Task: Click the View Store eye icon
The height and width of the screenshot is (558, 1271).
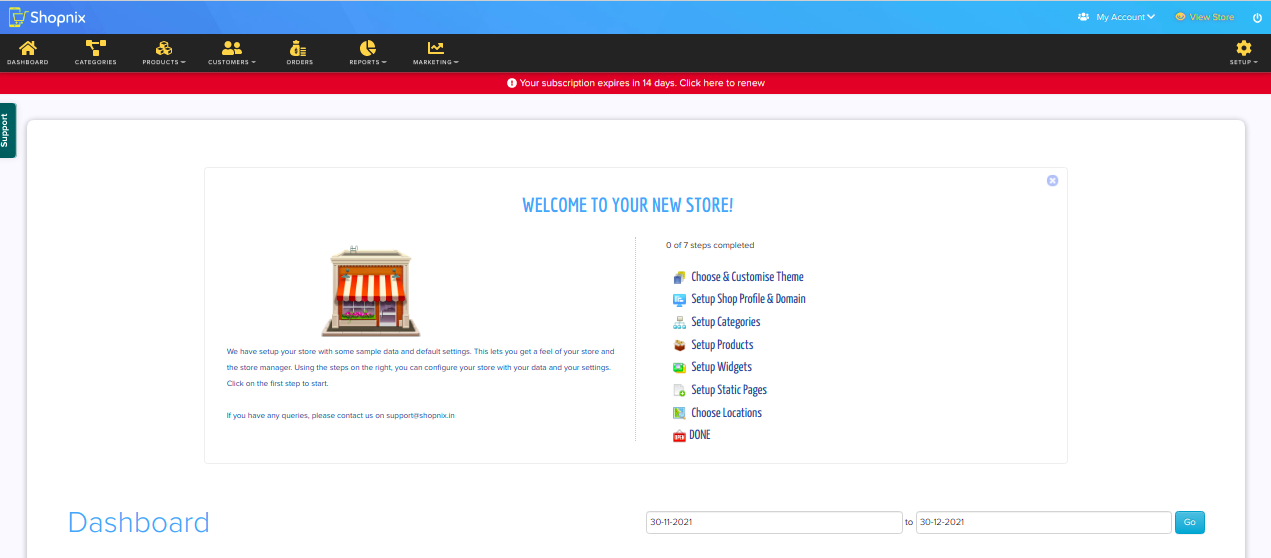Action: 1180,17
